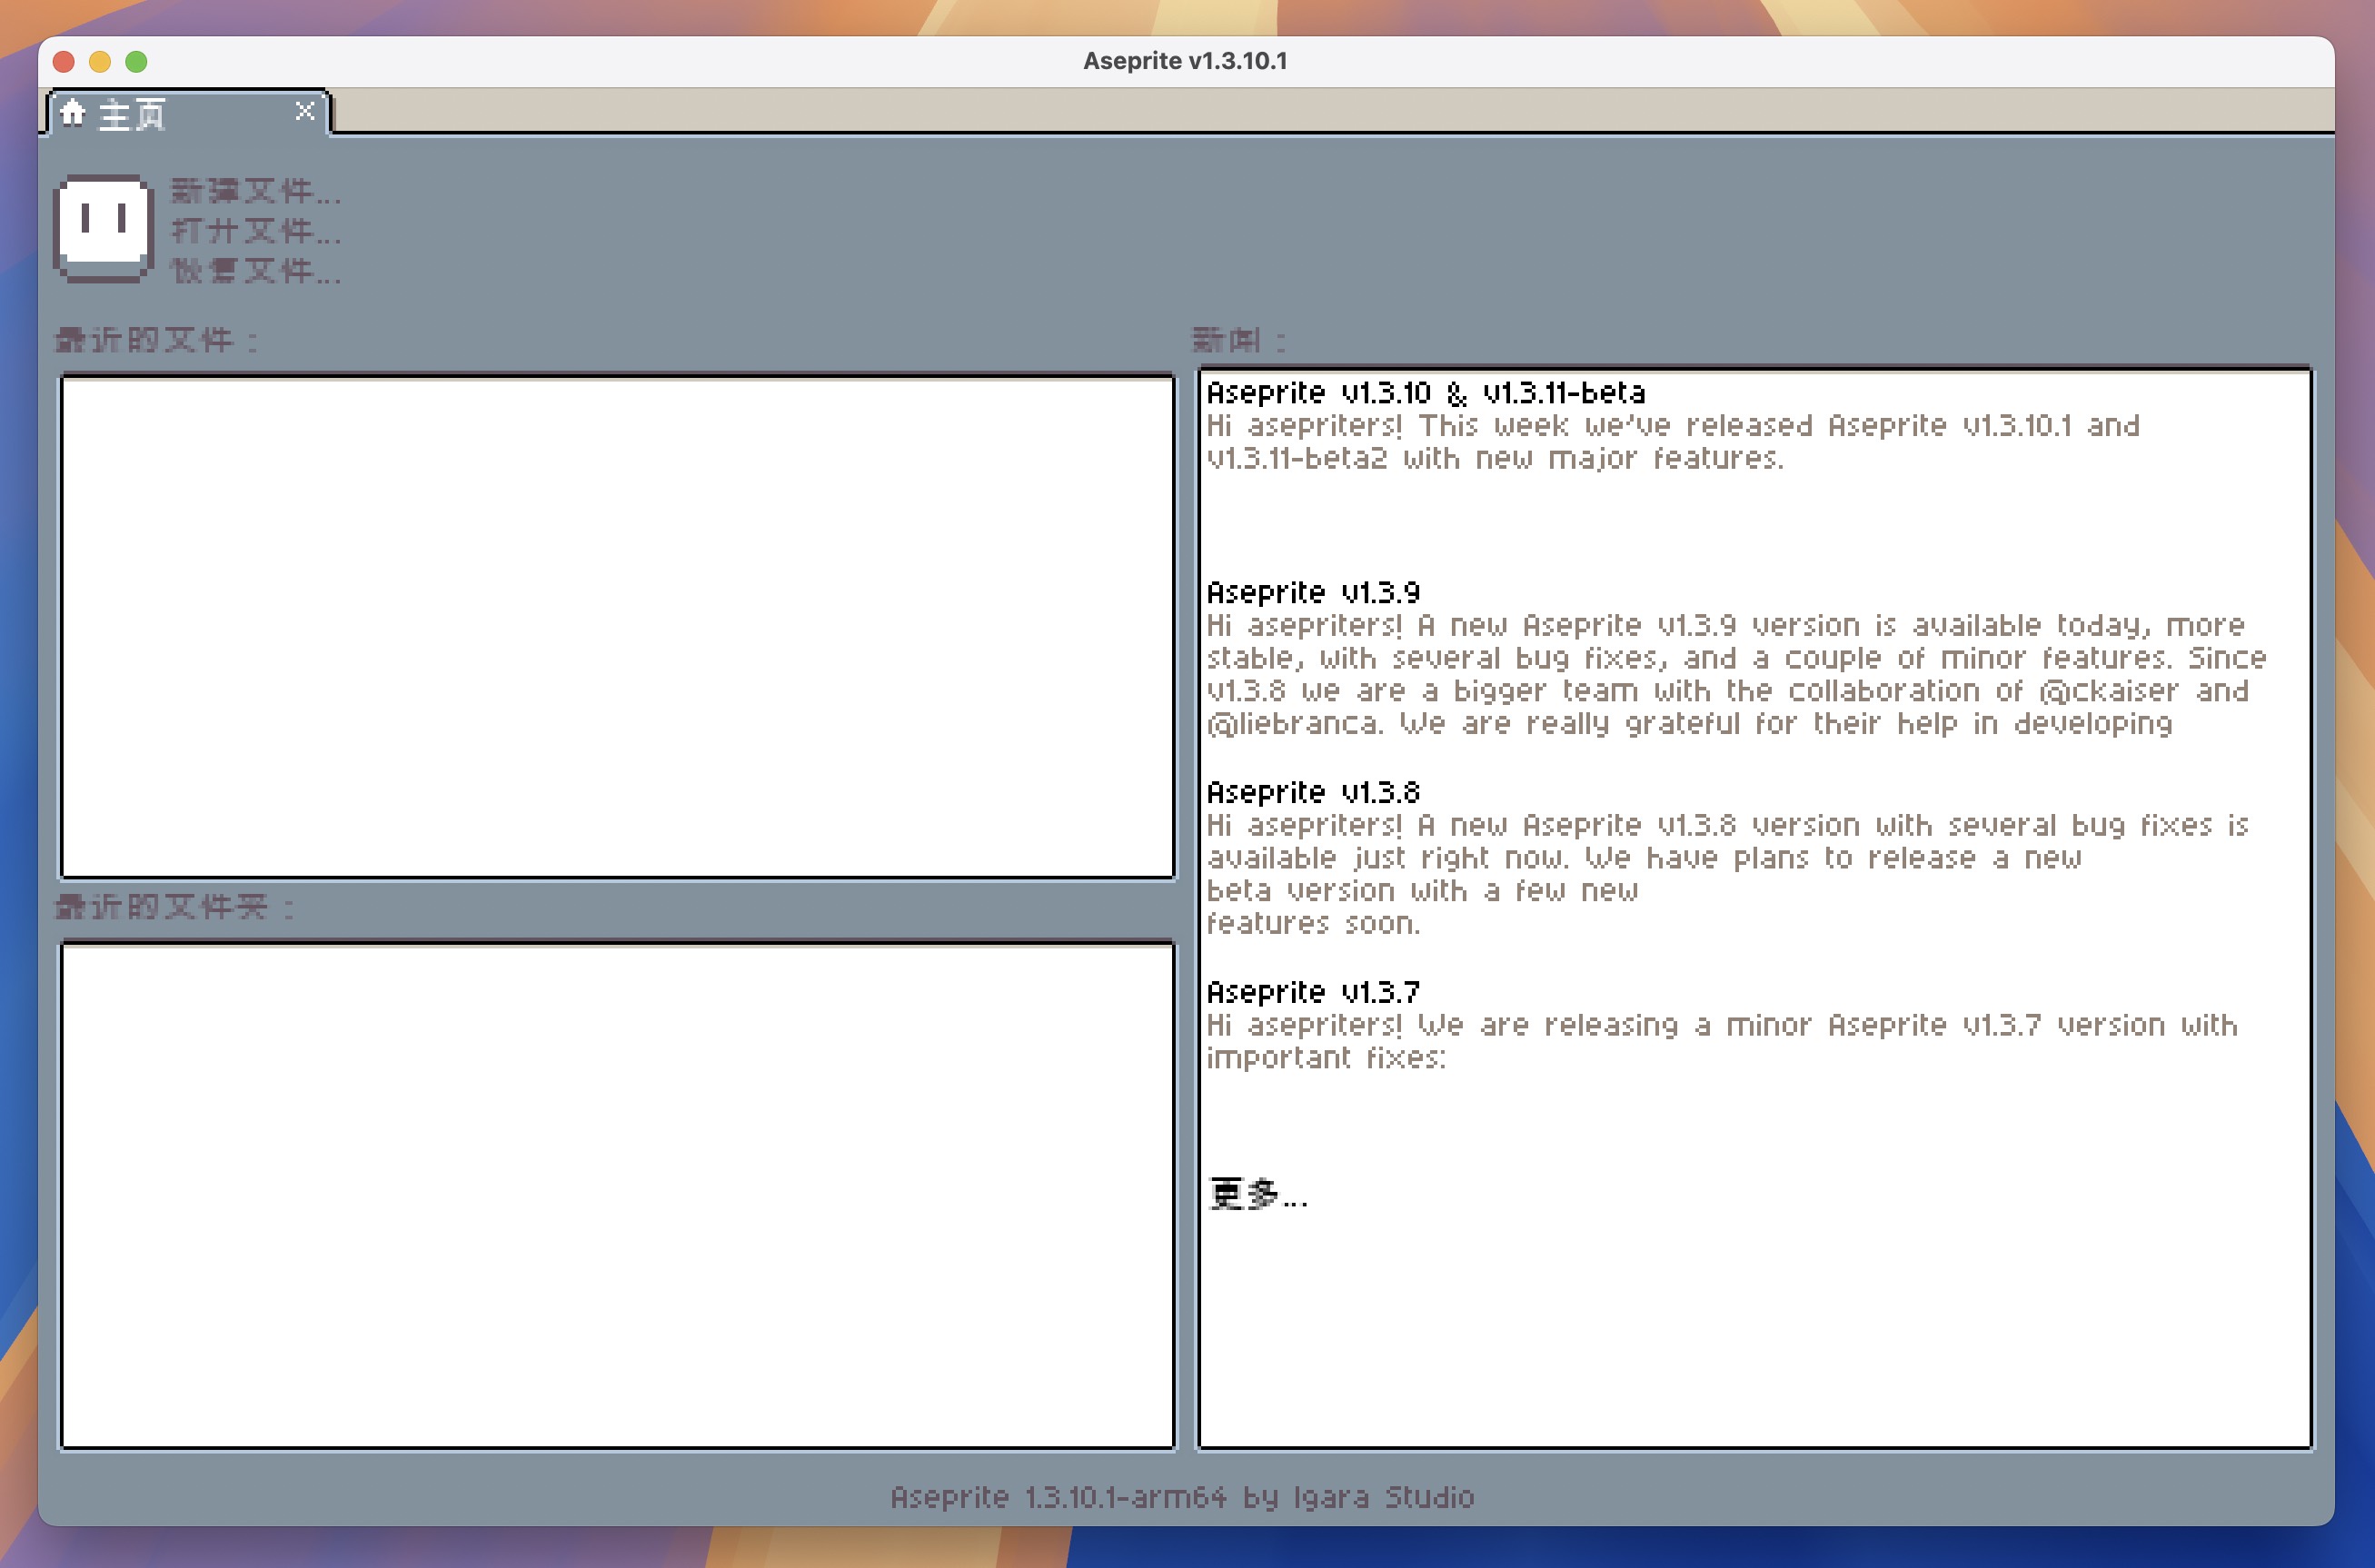Click the 更多... link under news
2375x1568 pixels.
[1258, 1194]
